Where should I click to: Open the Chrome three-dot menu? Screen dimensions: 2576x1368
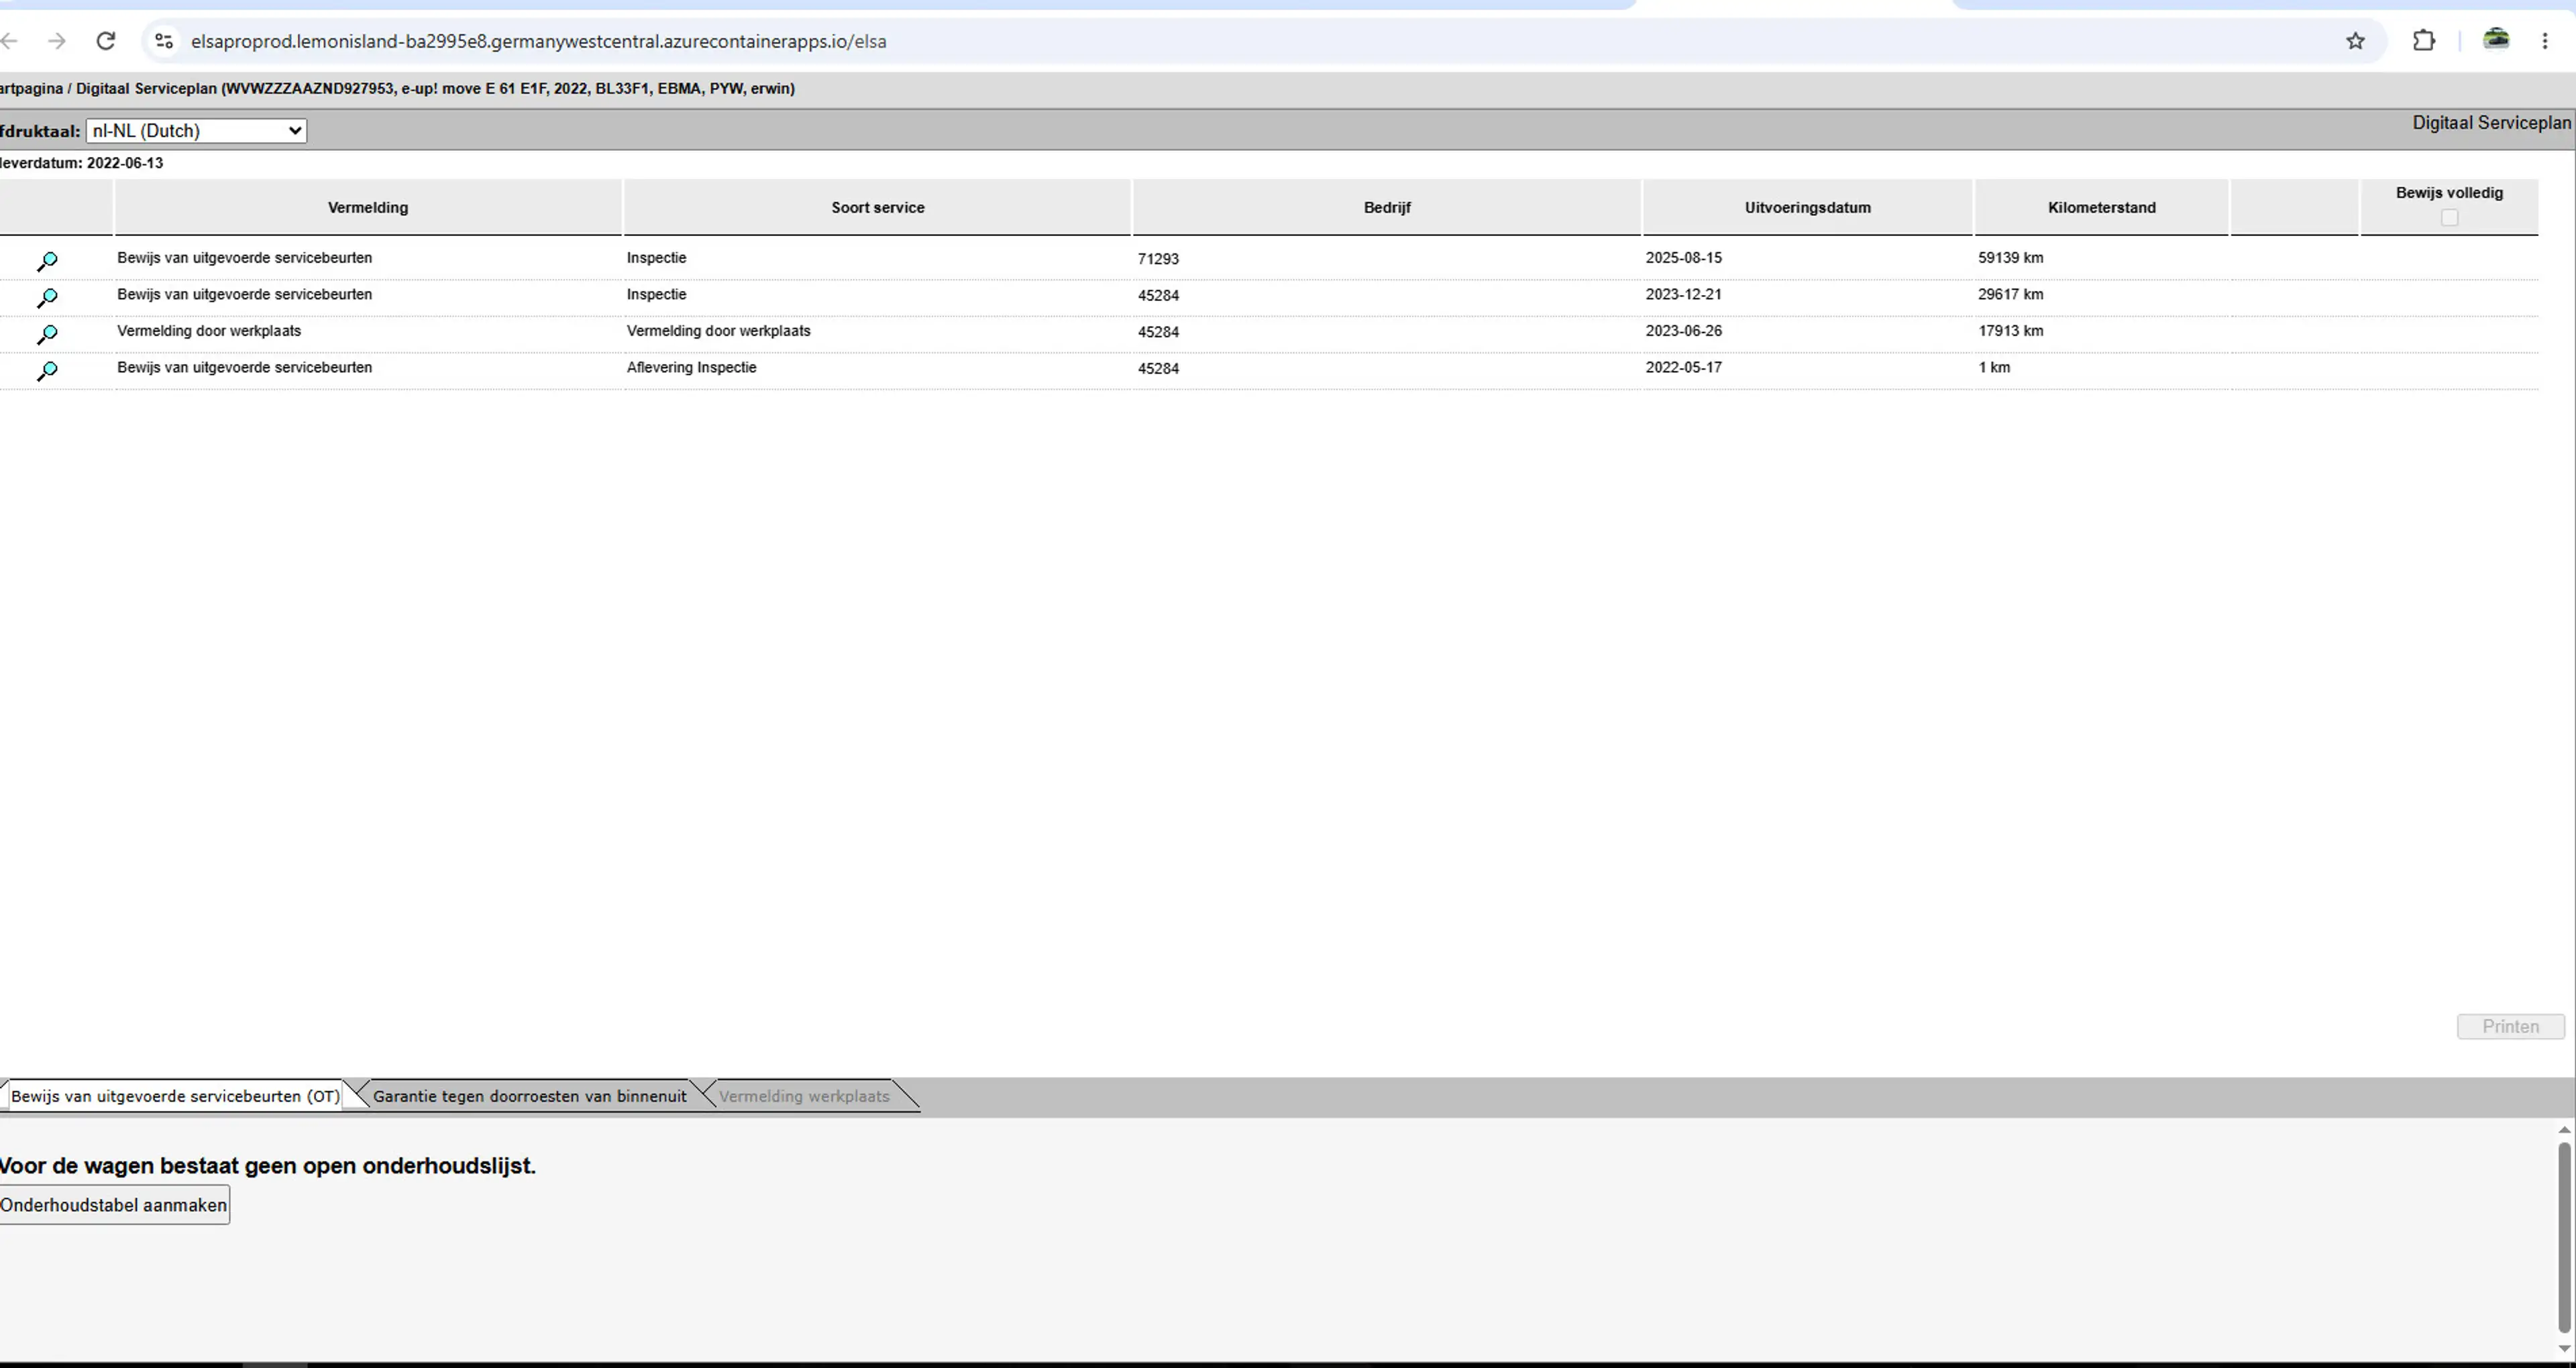tap(2545, 41)
